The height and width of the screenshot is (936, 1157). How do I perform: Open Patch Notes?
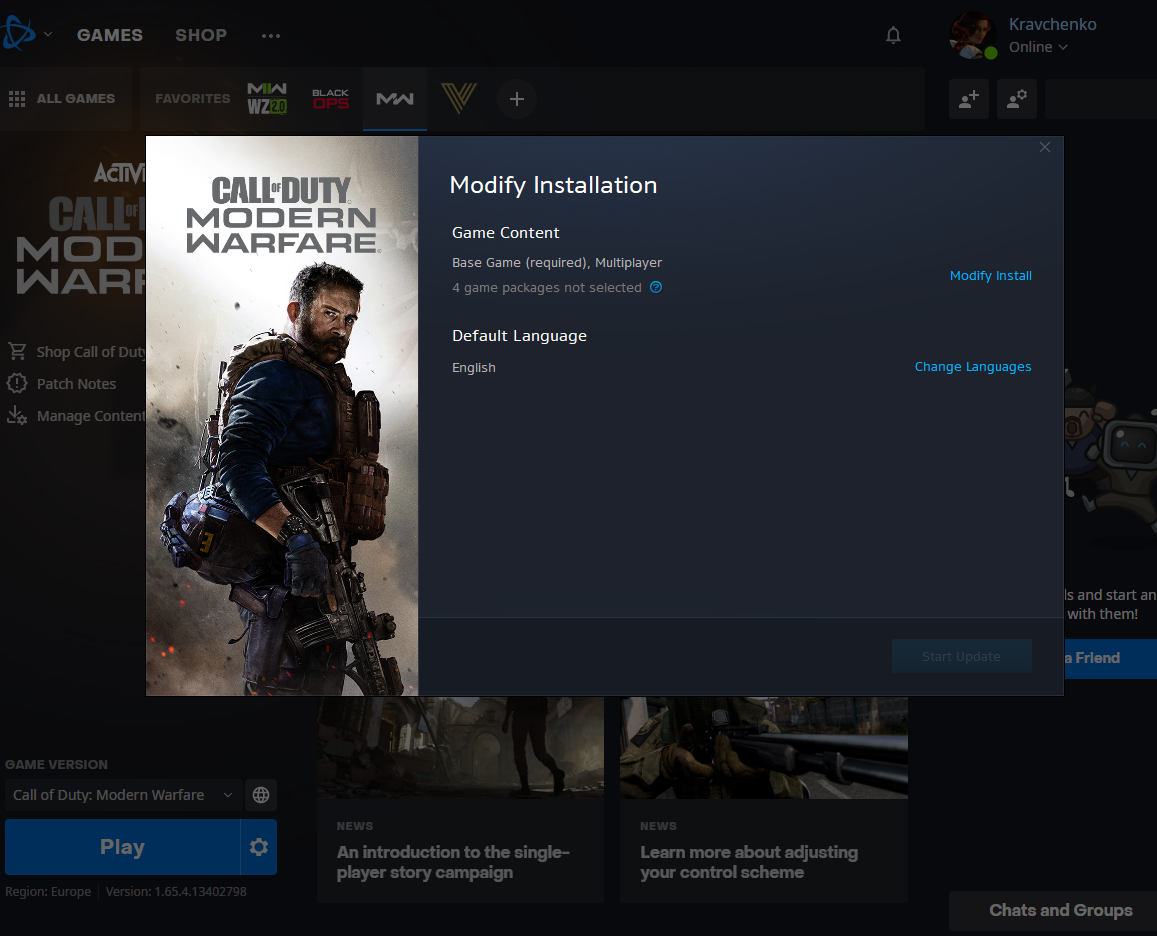click(76, 384)
